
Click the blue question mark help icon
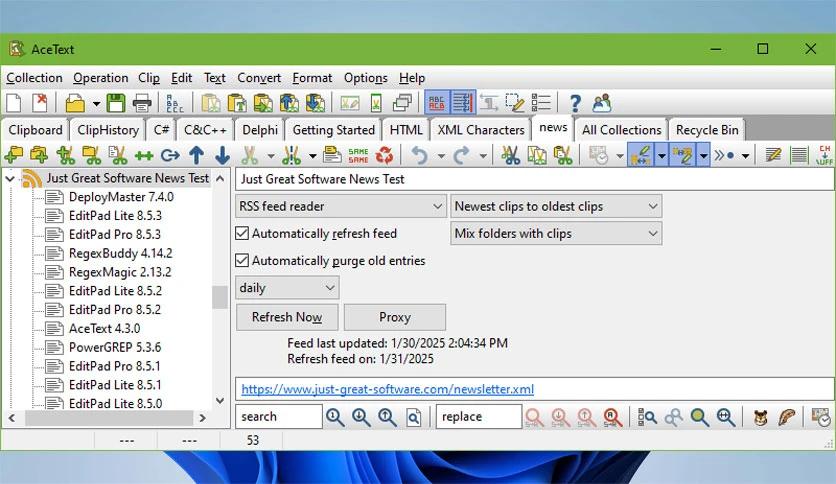pyautogui.click(x=575, y=103)
